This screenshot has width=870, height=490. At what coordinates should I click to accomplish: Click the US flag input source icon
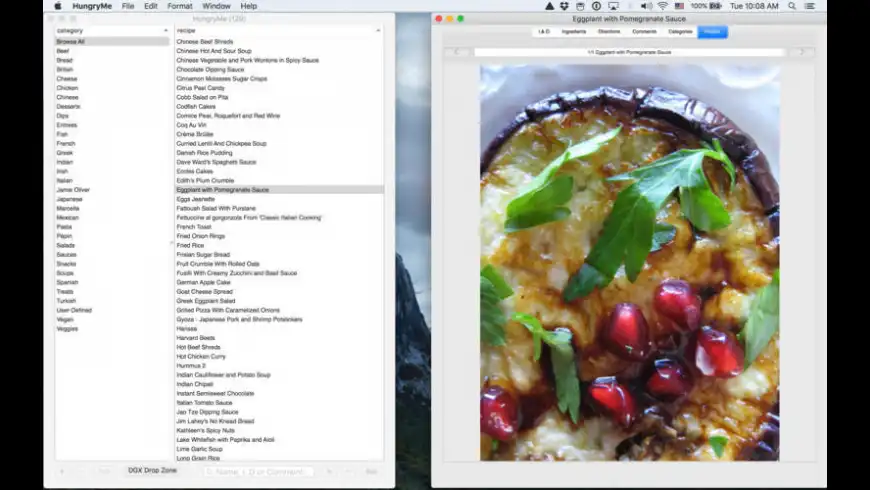pyautogui.click(x=679, y=6)
